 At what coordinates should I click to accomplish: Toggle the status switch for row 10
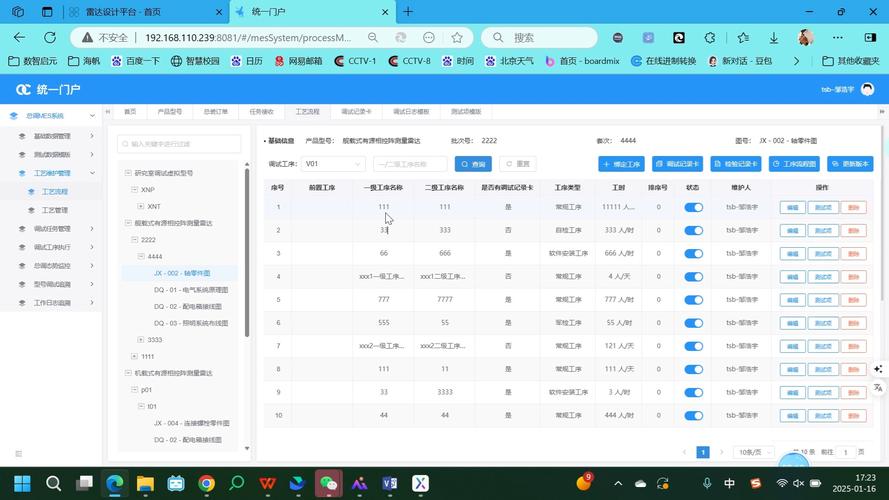(693, 416)
